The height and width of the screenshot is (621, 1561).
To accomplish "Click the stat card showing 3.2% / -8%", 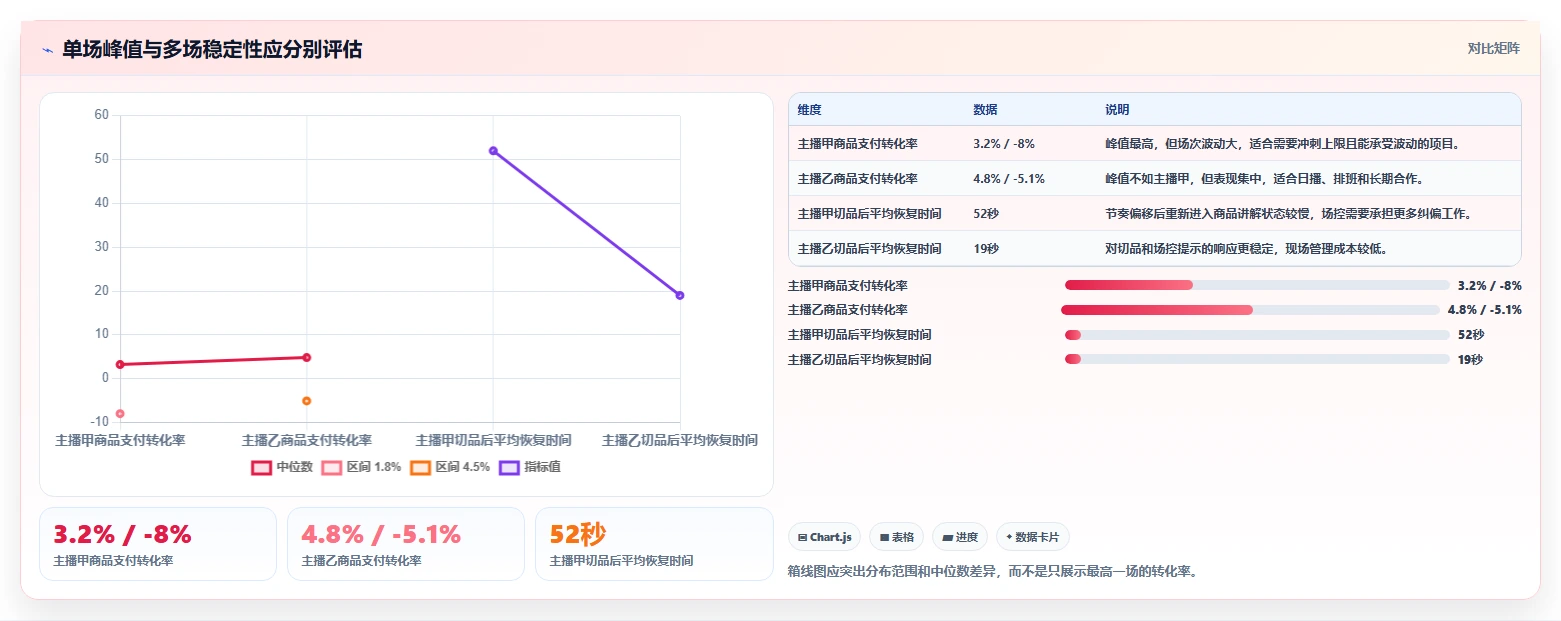I will (x=158, y=544).
